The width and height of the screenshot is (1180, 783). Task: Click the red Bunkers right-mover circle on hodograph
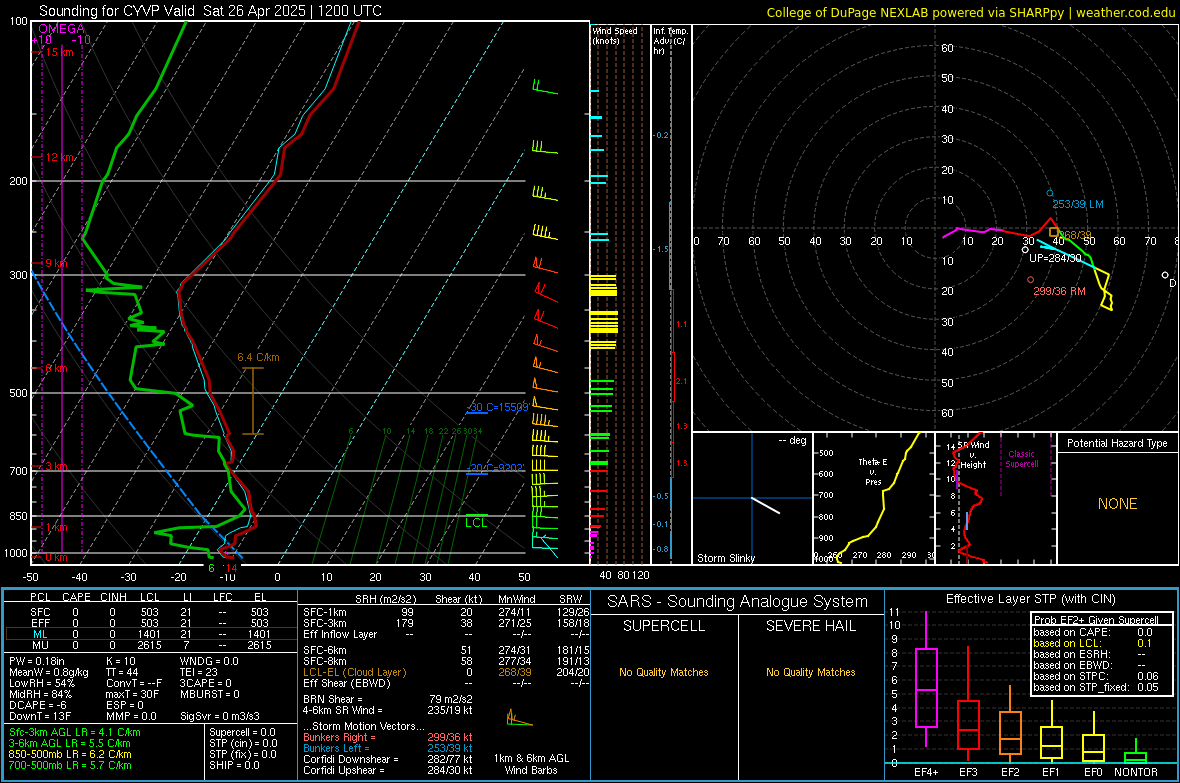point(1030,279)
